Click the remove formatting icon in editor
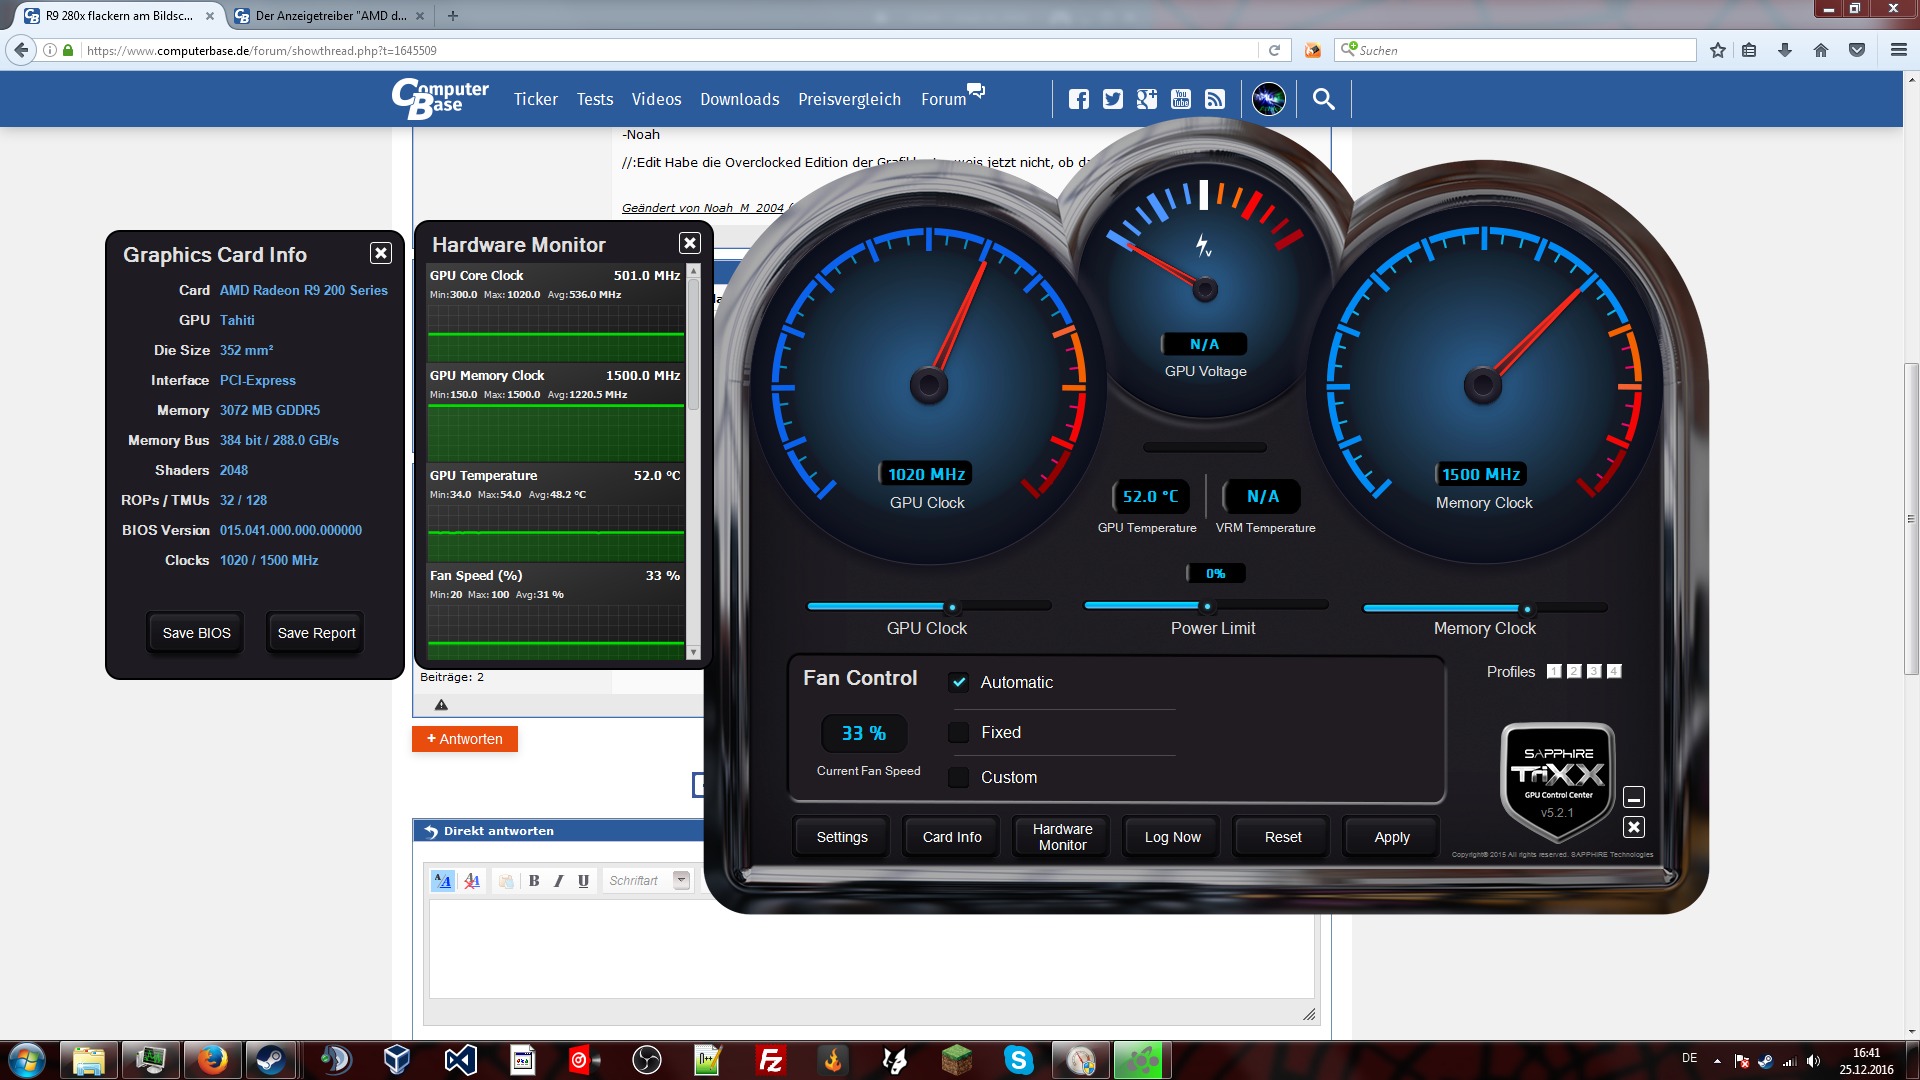 click(472, 881)
